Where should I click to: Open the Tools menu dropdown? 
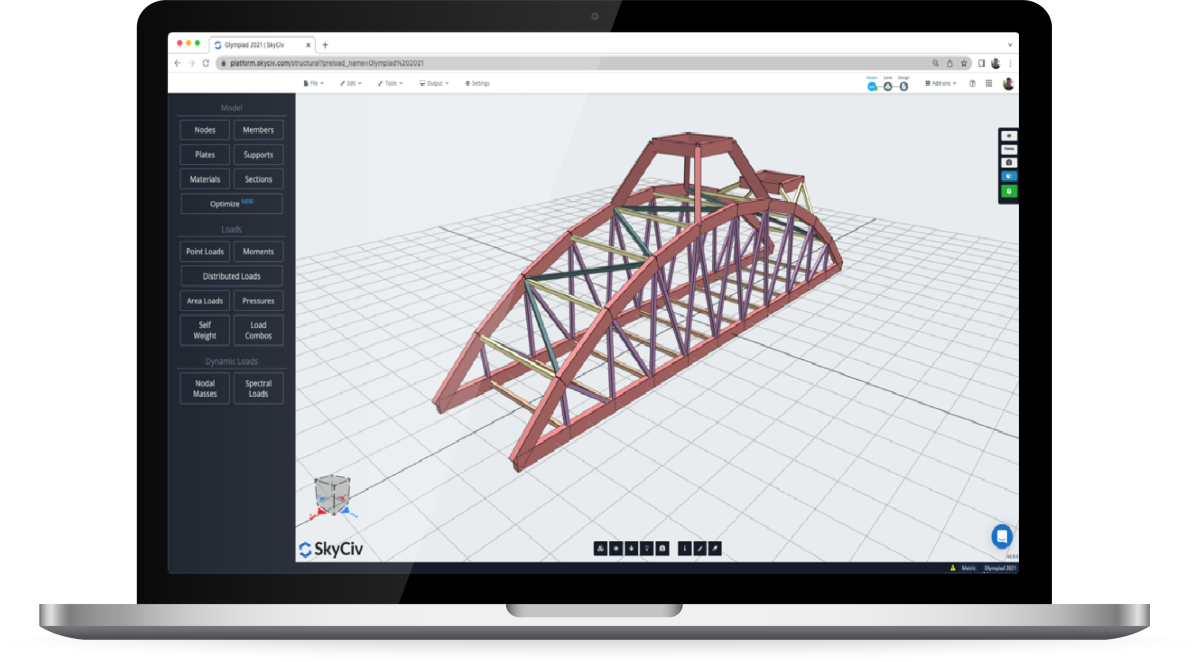coord(390,84)
